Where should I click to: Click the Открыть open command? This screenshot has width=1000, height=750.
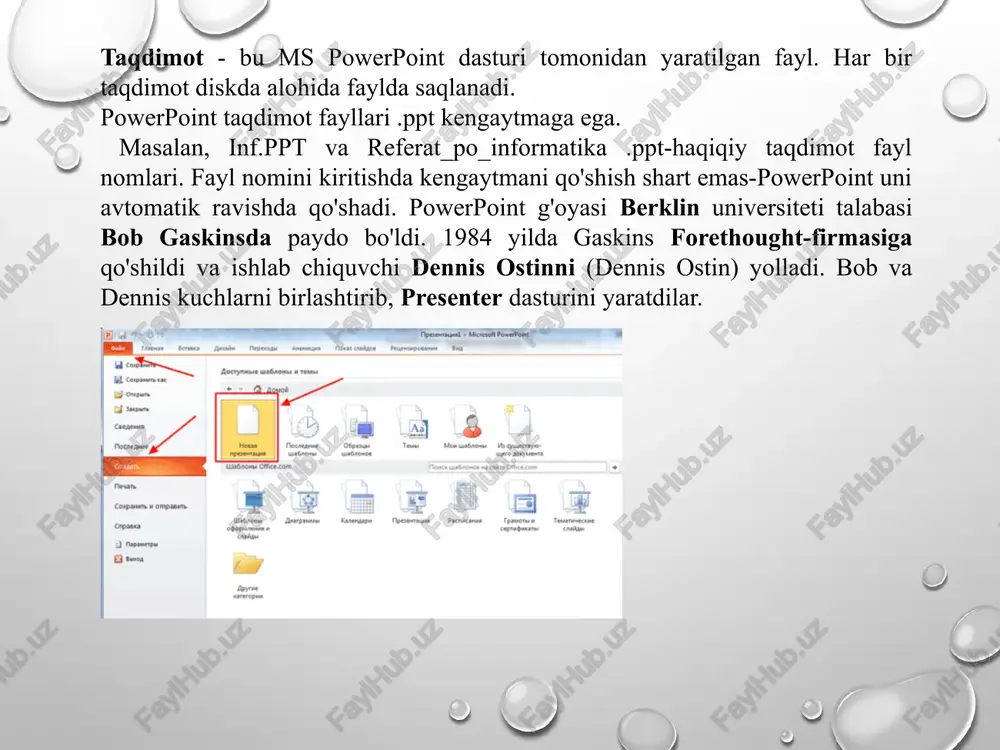pos(132,394)
